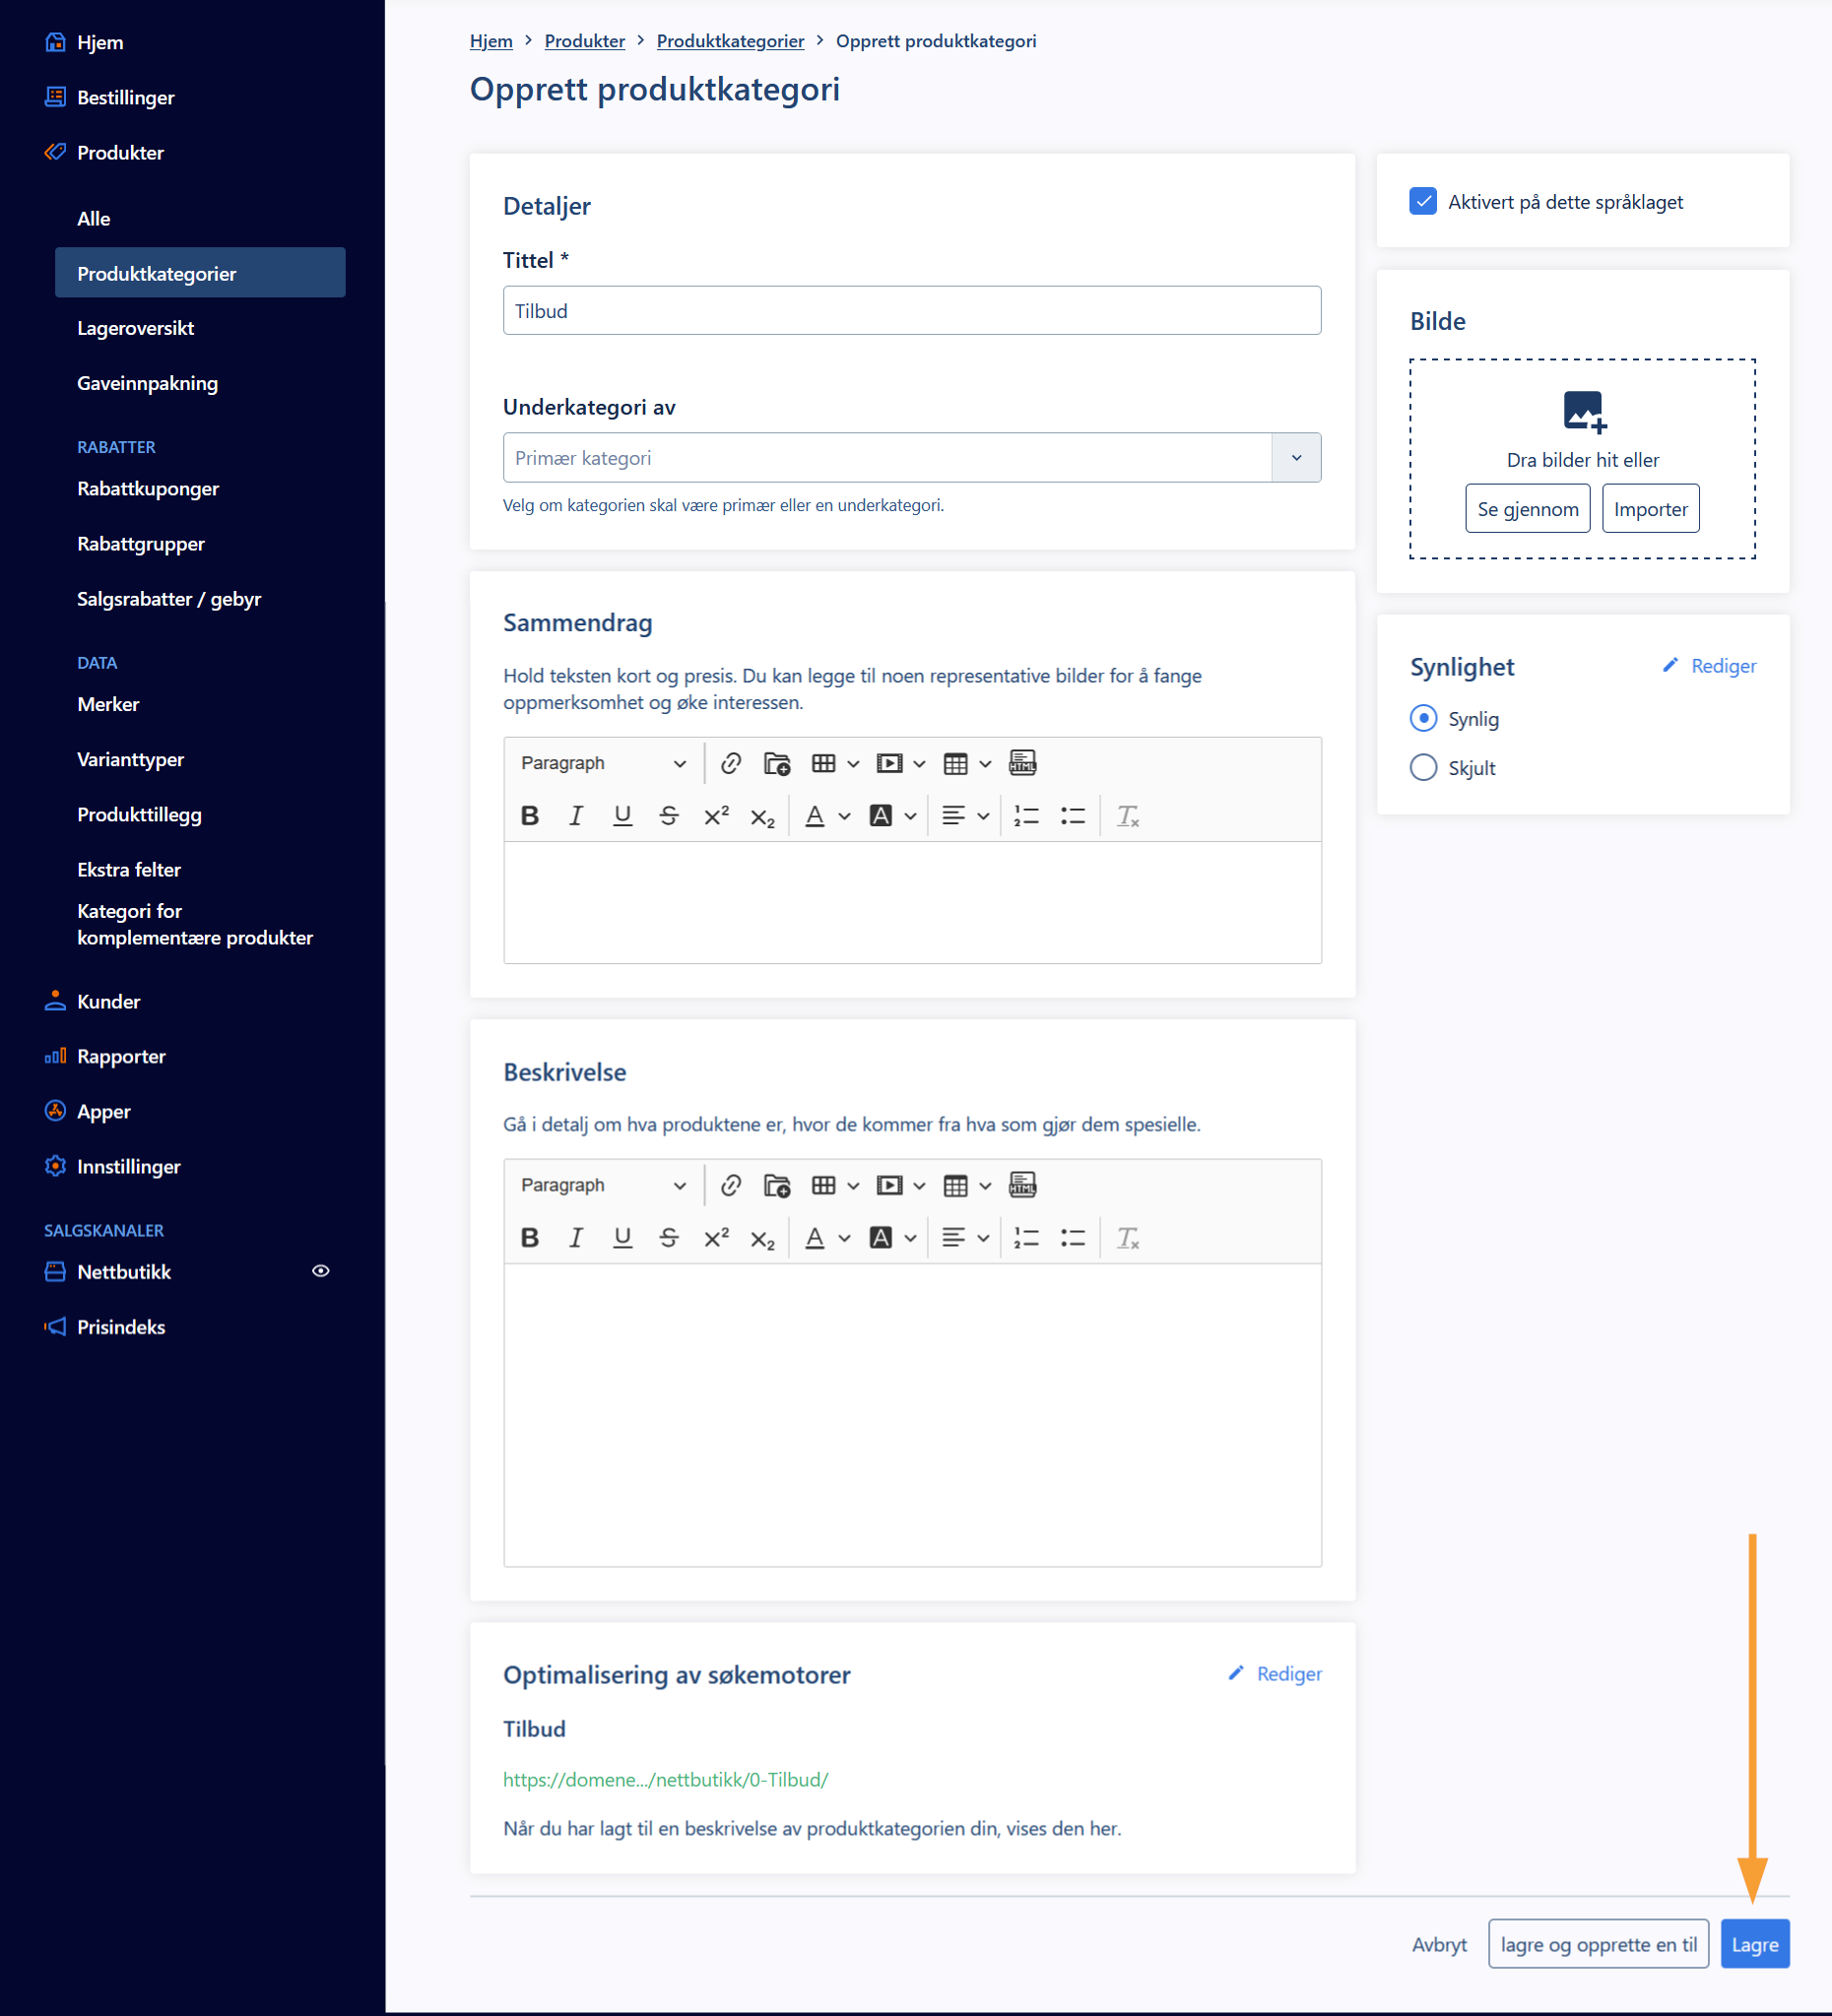Screen dimensions: 1832x2016
Task: Click Strikethrough icon in Beskrivelse editor
Action: point(669,1238)
